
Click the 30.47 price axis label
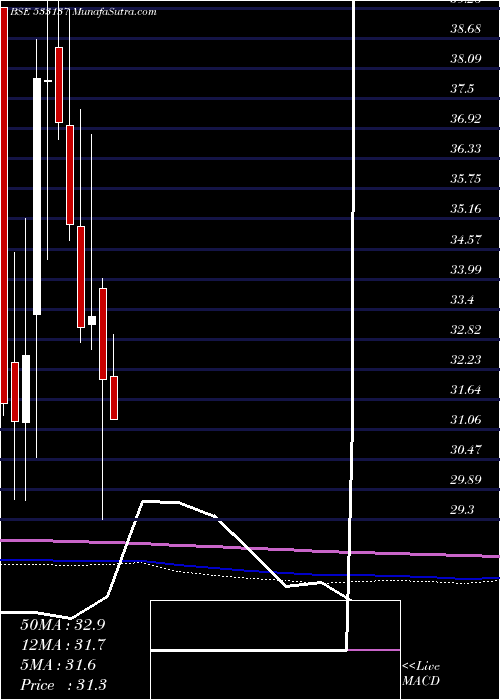(465, 450)
